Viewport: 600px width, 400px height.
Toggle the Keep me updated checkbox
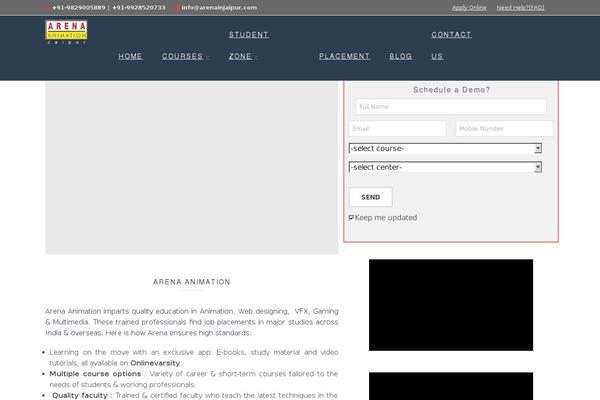tap(351, 217)
